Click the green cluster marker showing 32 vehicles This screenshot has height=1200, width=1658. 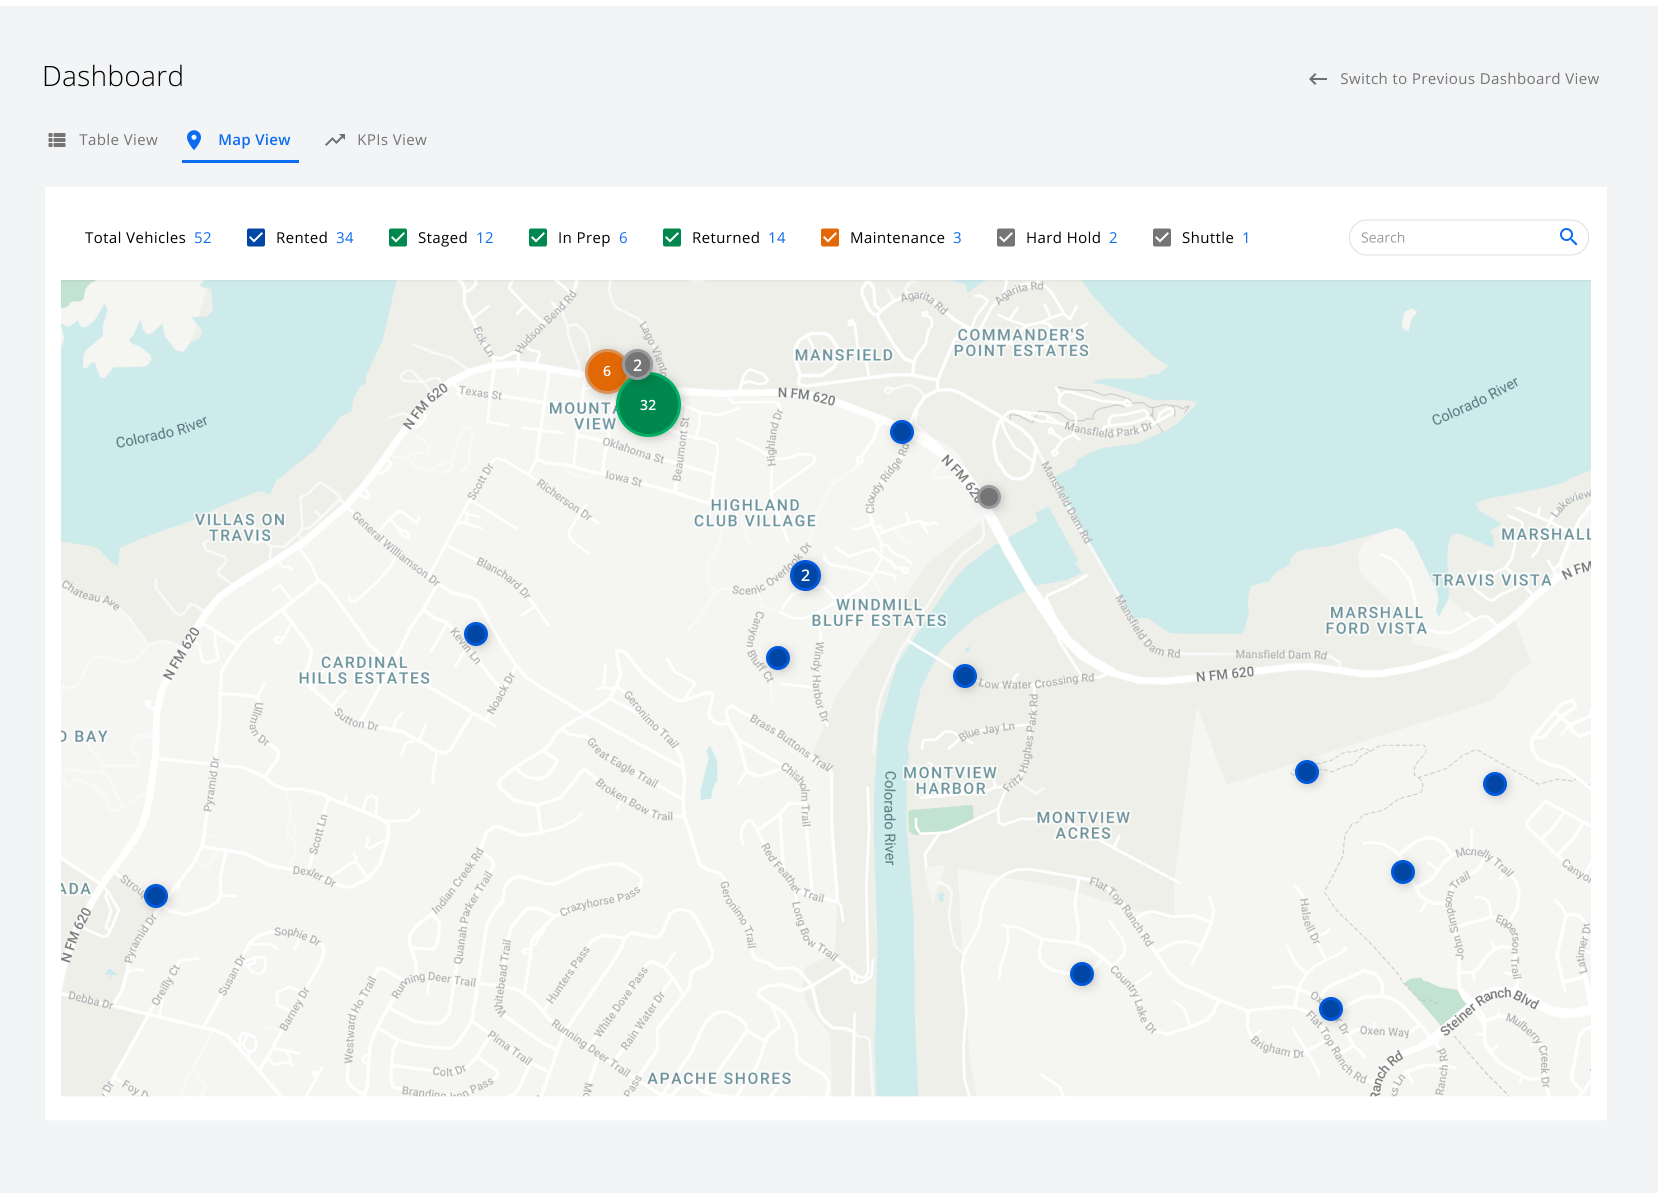(647, 404)
